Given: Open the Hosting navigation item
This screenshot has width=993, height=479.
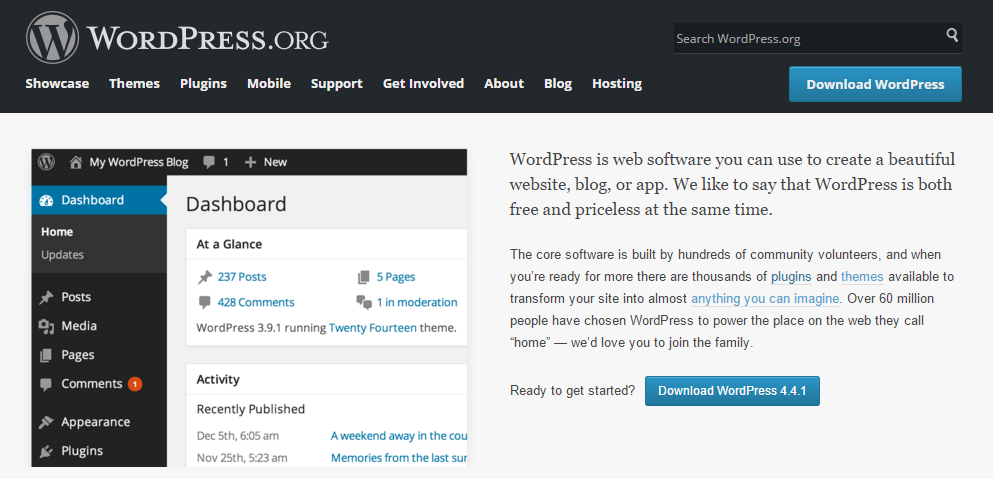Looking at the screenshot, I should coord(617,84).
